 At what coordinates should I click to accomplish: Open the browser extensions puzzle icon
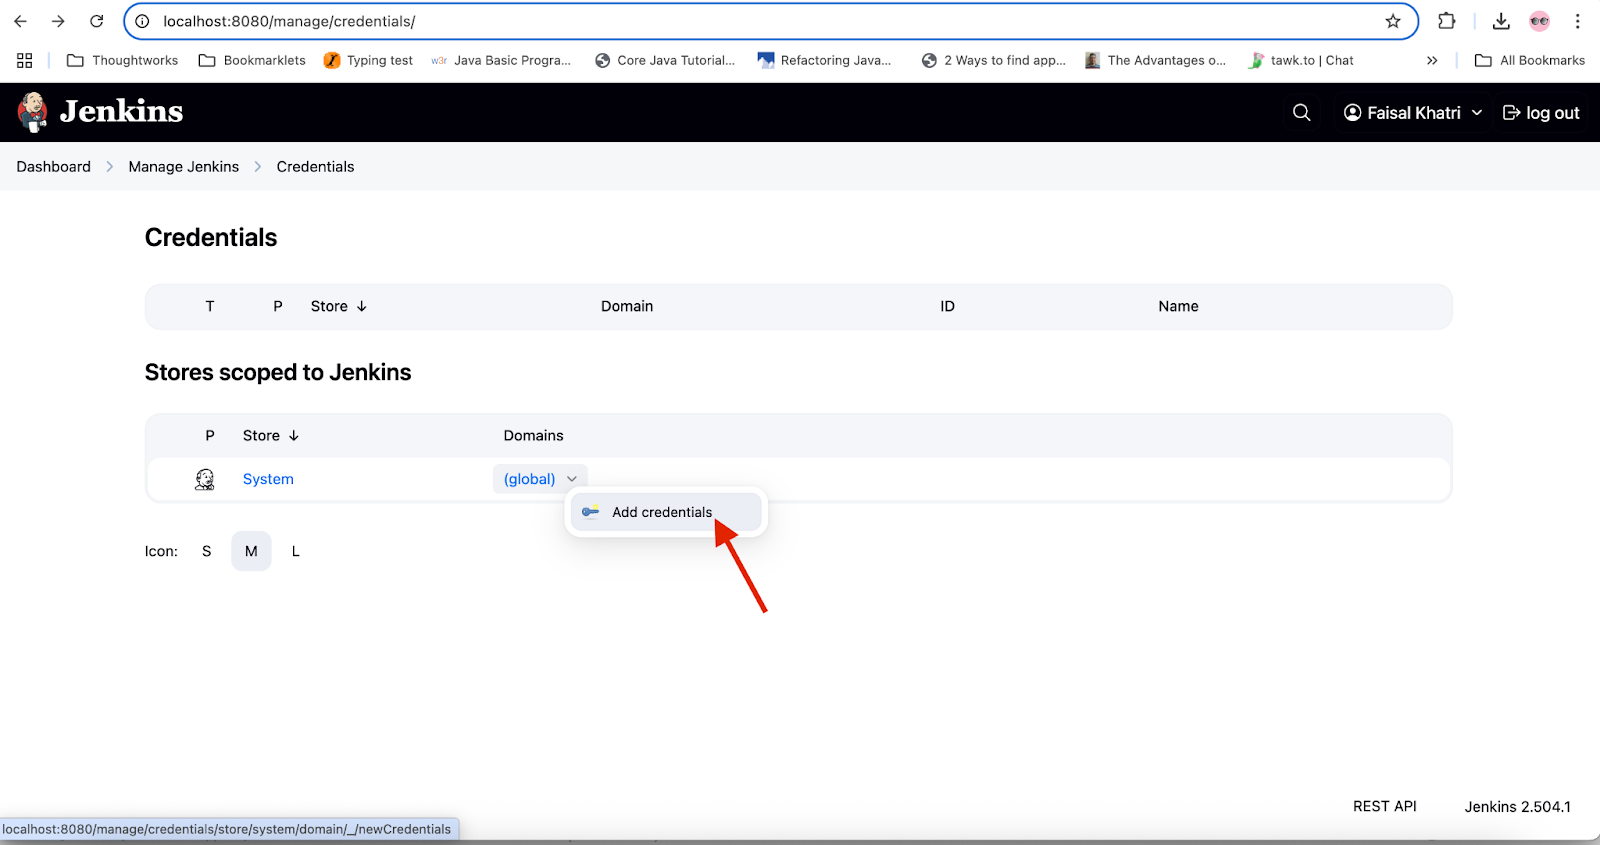tap(1446, 21)
